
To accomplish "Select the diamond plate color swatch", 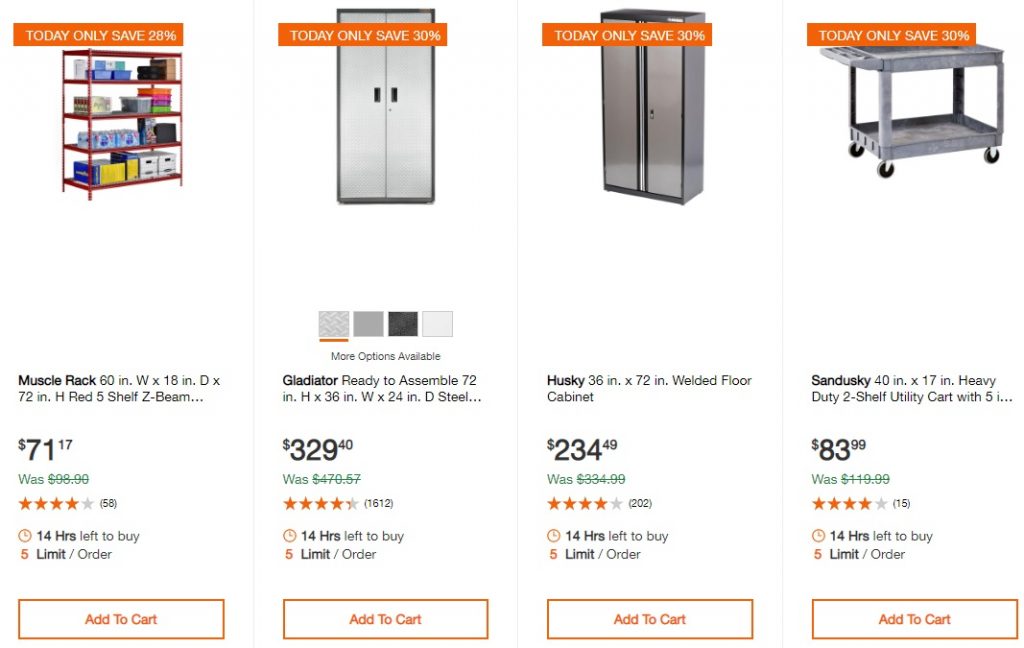I will pyautogui.click(x=333, y=324).
